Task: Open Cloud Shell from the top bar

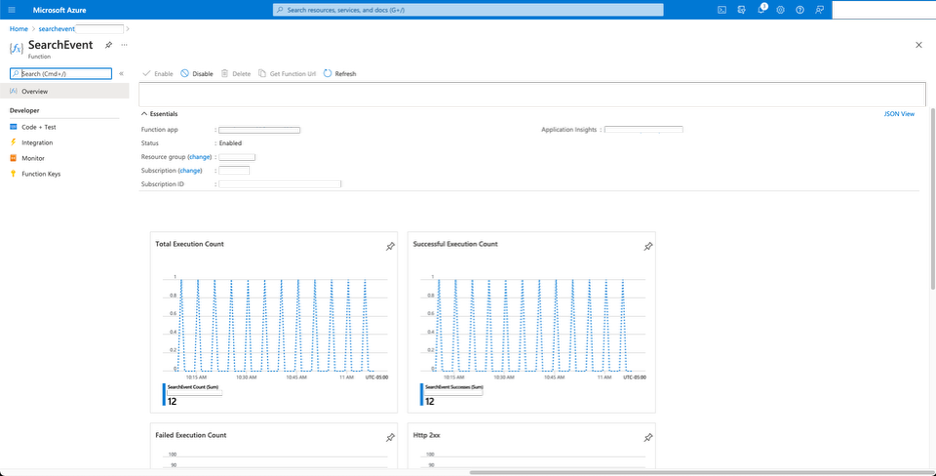Action: [x=722, y=10]
